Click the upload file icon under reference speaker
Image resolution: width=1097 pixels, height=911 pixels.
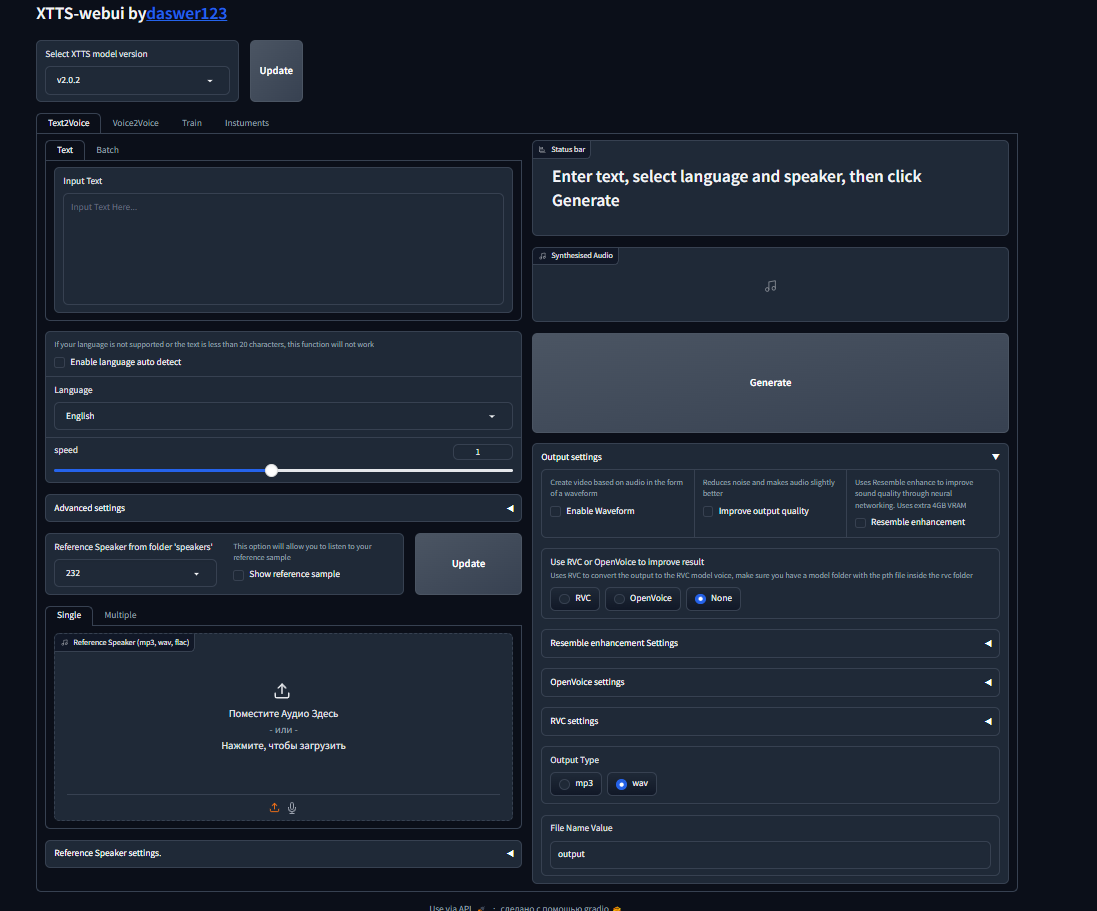pos(274,808)
